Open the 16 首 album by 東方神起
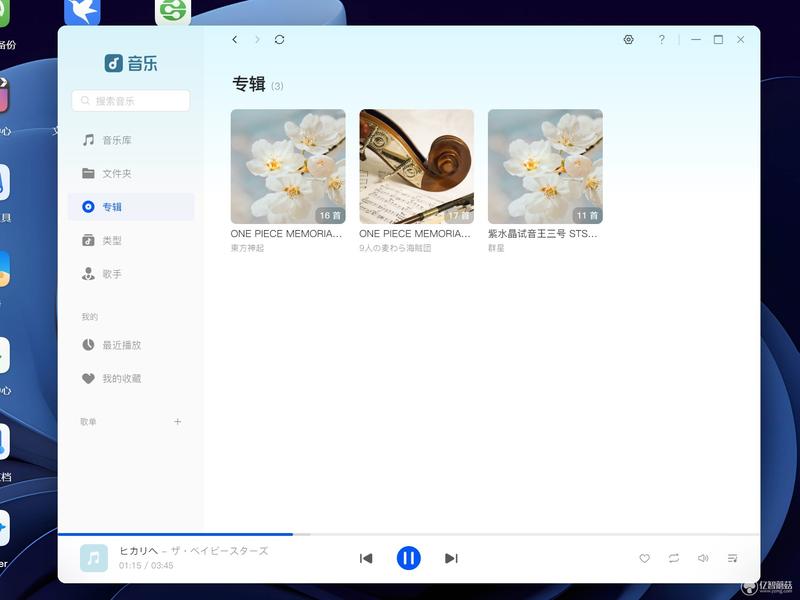800x600 pixels. coord(288,166)
